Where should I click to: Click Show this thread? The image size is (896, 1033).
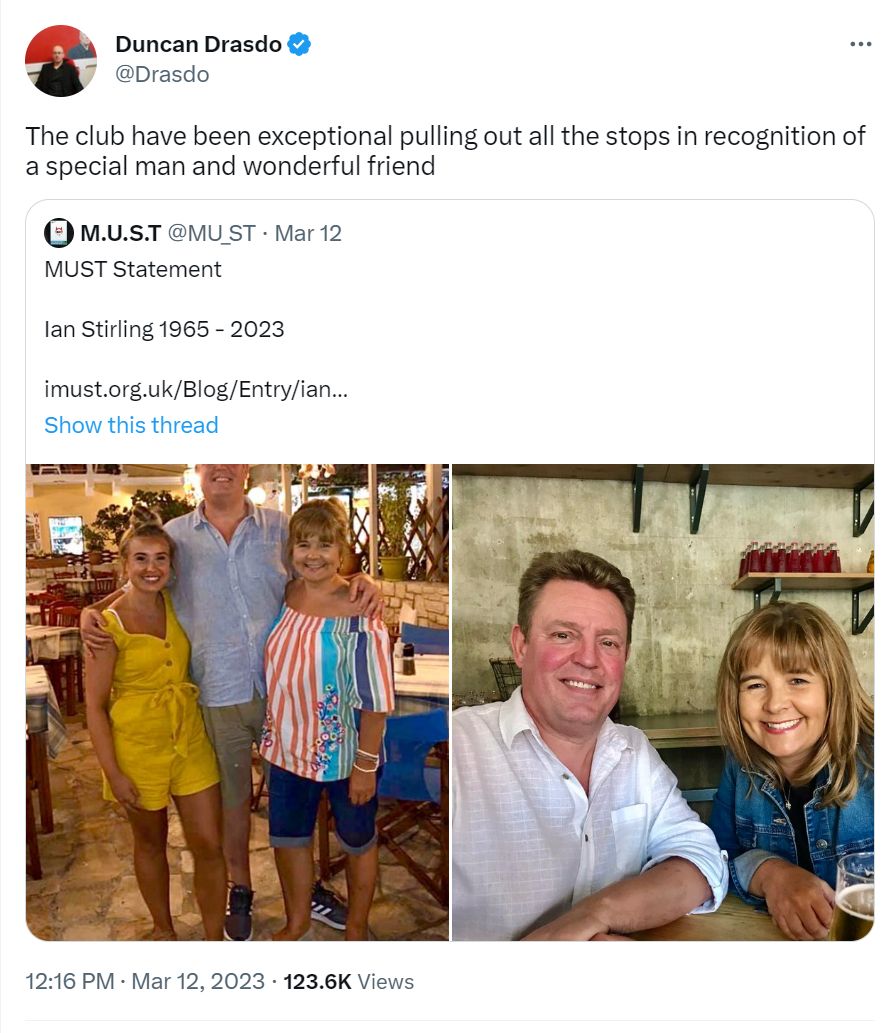[x=131, y=425]
